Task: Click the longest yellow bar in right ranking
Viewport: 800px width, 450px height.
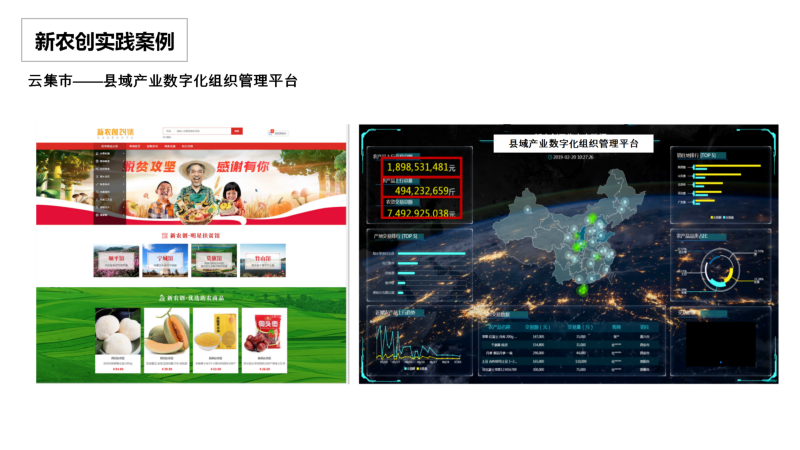Action: click(x=728, y=166)
